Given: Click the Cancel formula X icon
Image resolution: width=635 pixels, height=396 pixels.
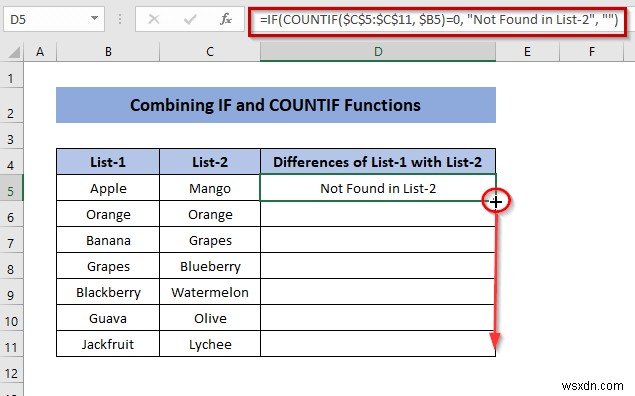Looking at the screenshot, I should [x=153, y=19].
